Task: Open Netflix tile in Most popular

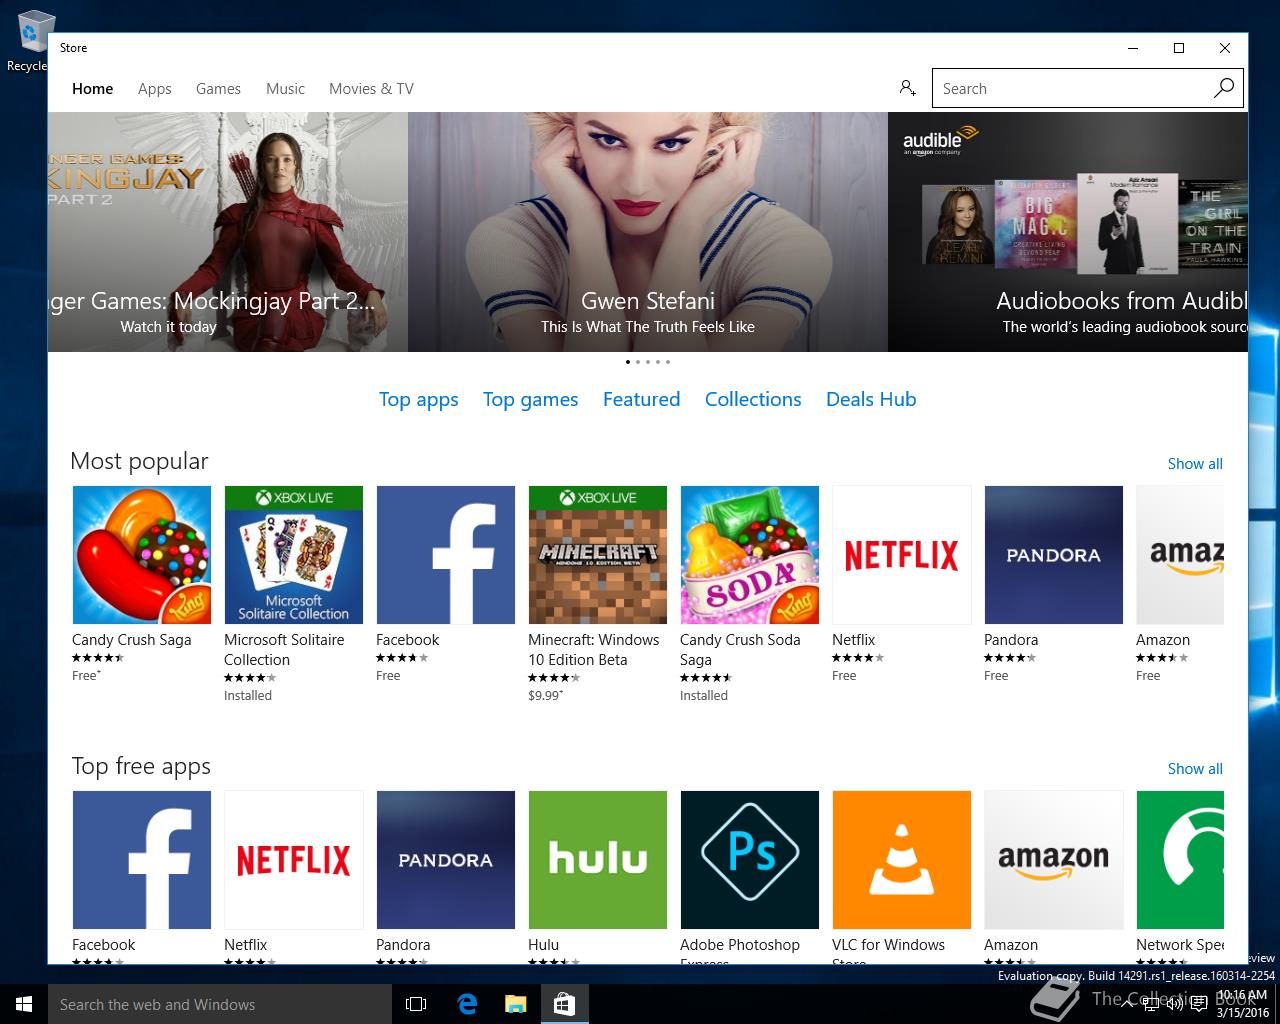Action: 902,555
